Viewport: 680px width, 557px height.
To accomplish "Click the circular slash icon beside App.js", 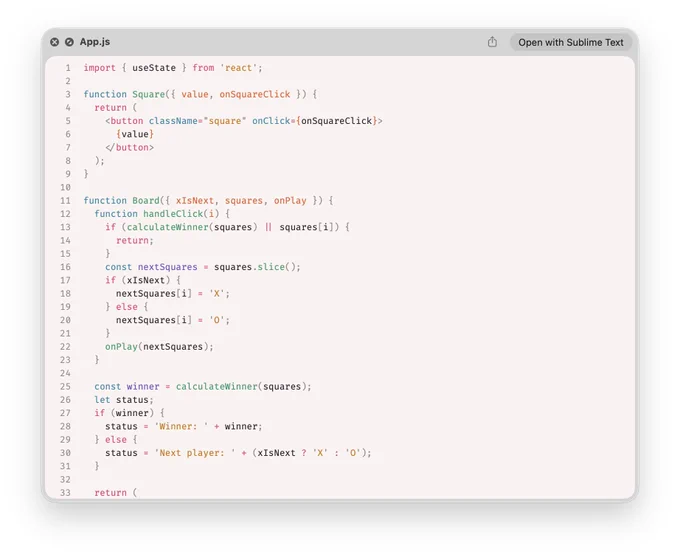I will click(x=69, y=42).
